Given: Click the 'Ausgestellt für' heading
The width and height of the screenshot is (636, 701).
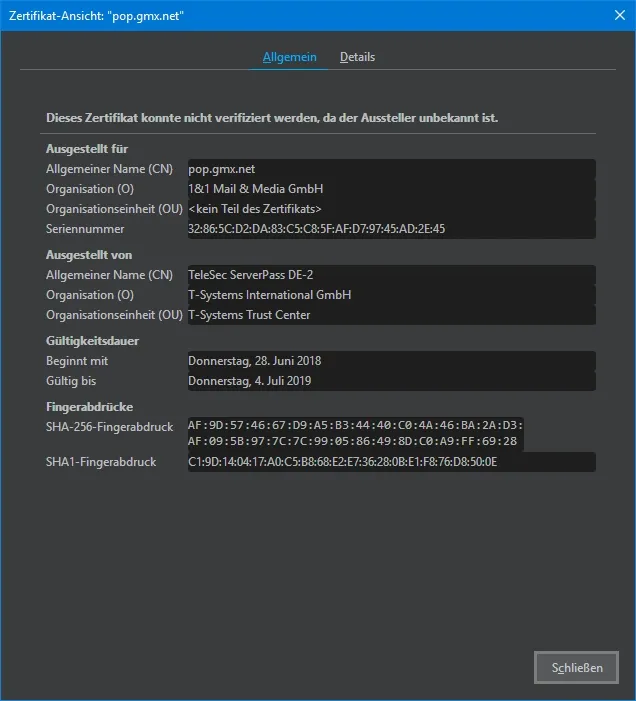Looking at the screenshot, I should coord(87,149).
